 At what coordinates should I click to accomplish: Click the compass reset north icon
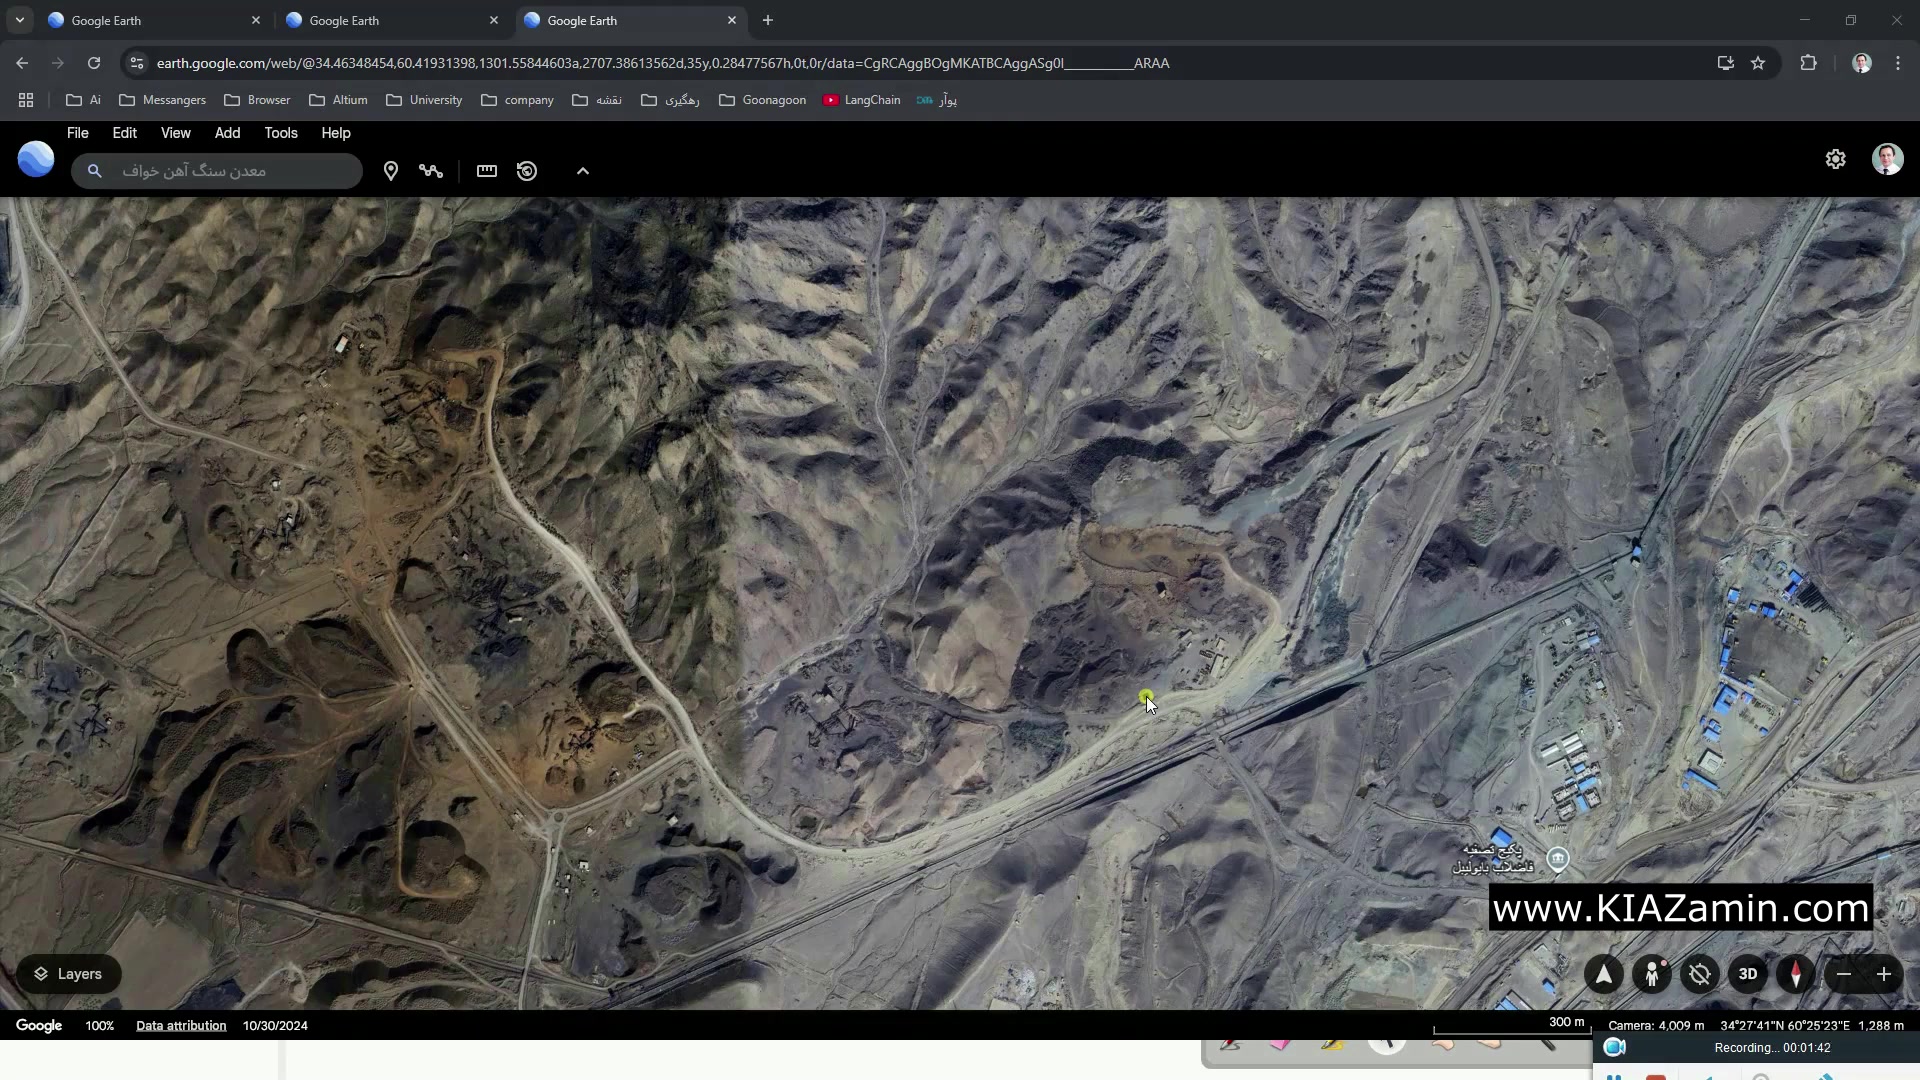tap(1796, 974)
